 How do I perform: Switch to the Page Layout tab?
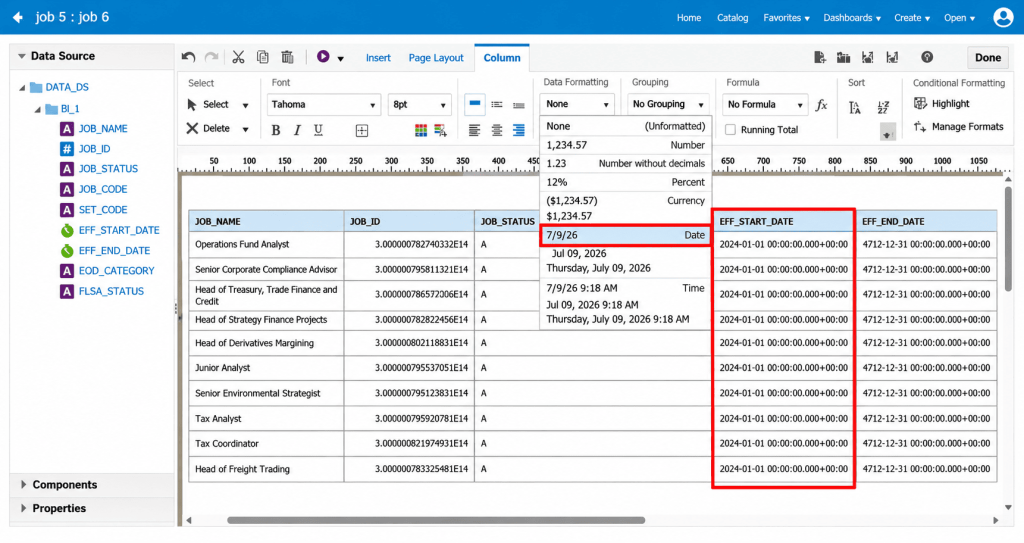(x=436, y=58)
